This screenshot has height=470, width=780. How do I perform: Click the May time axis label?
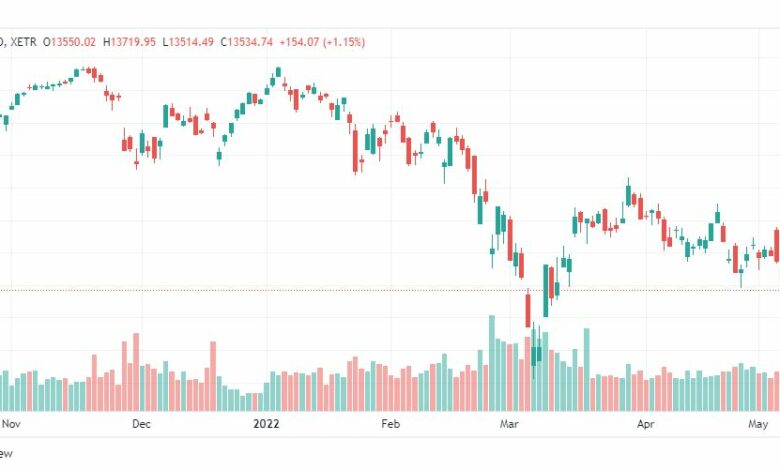pos(758,424)
